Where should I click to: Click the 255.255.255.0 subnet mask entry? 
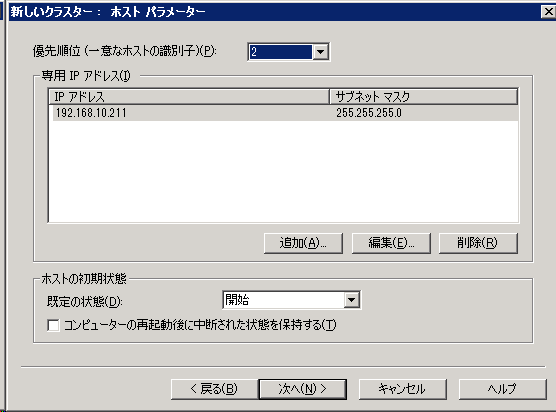369,113
